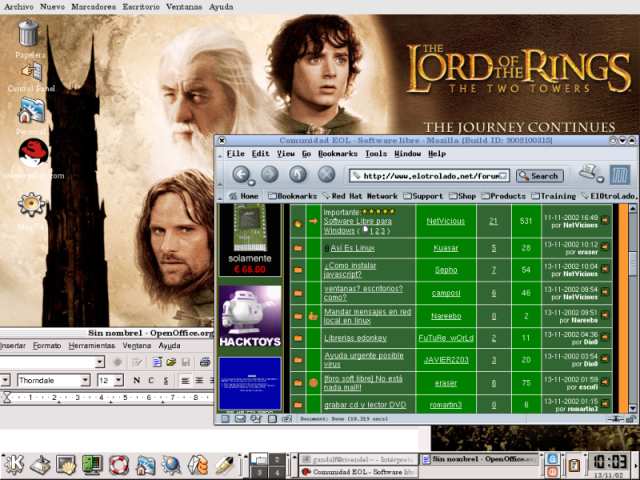Open the font size 12 dropdown

[118, 380]
